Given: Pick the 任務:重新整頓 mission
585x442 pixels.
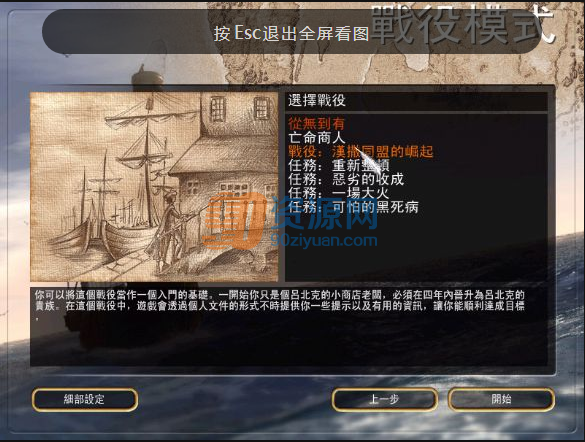Looking at the screenshot, I should pos(339,165).
